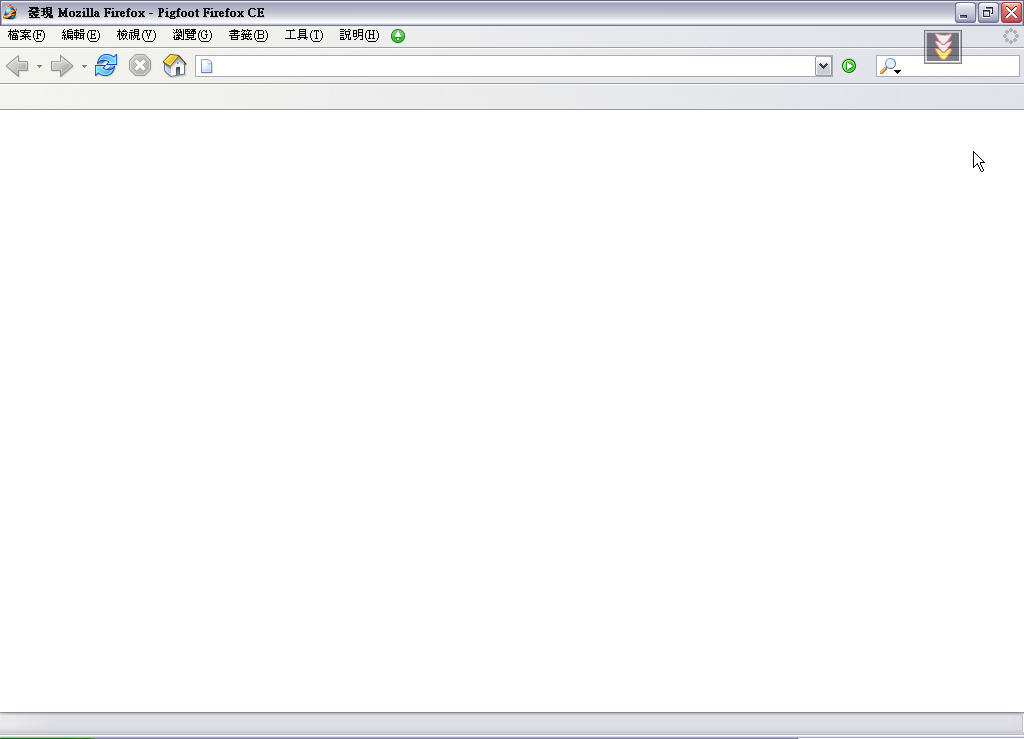Click the page icon inside the address bar

[207, 66]
